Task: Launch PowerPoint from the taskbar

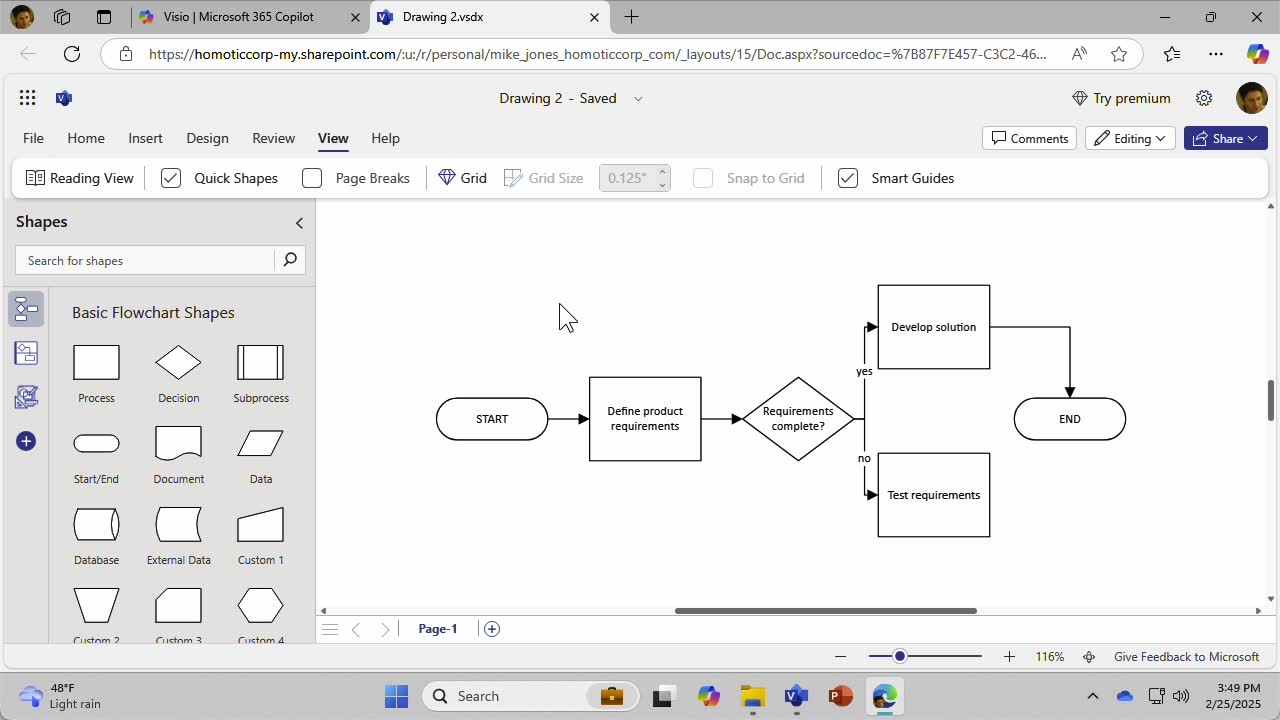Action: [x=840, y=696]
